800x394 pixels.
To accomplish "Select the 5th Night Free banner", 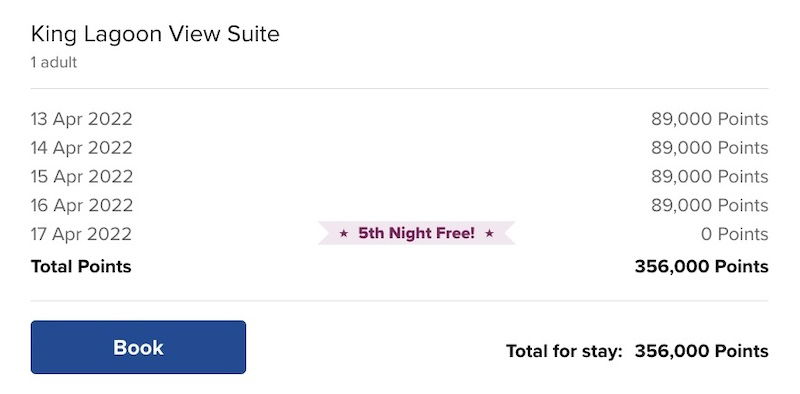I will point(416,233).
